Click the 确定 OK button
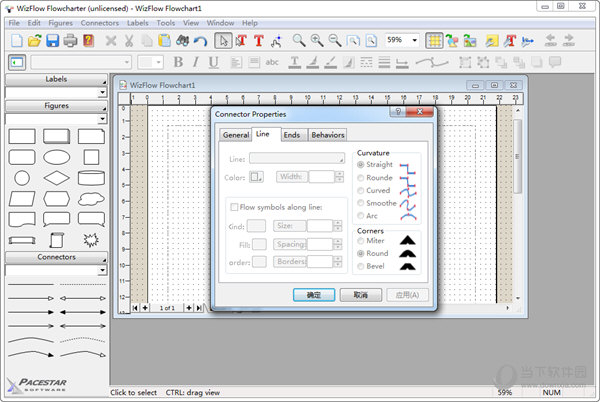This screenshot has width=600, height=402. click(314, 295)
